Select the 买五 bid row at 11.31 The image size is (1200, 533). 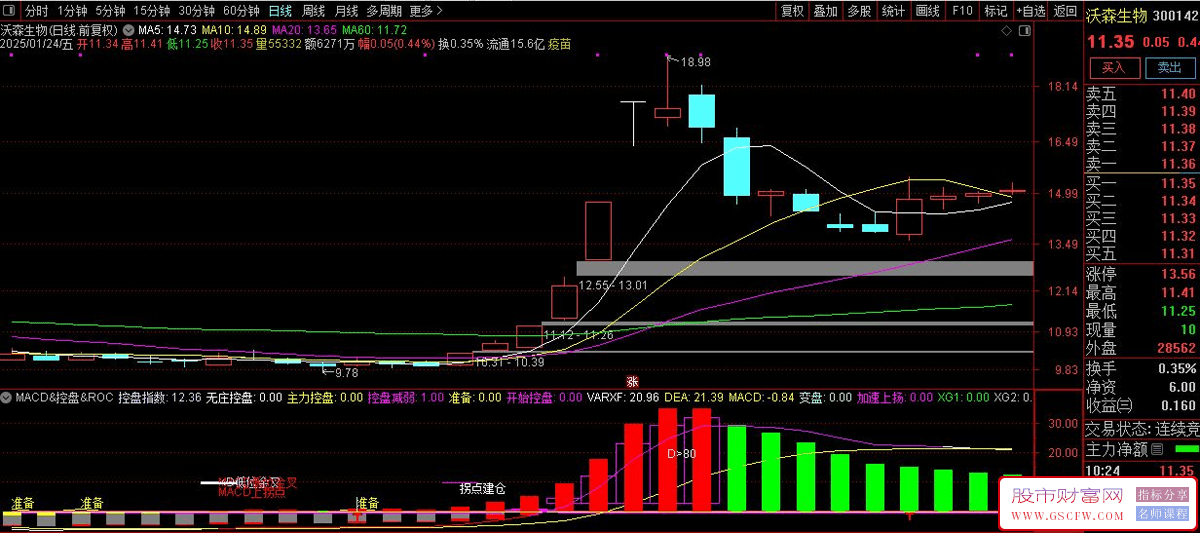(x=1142, y=254)
